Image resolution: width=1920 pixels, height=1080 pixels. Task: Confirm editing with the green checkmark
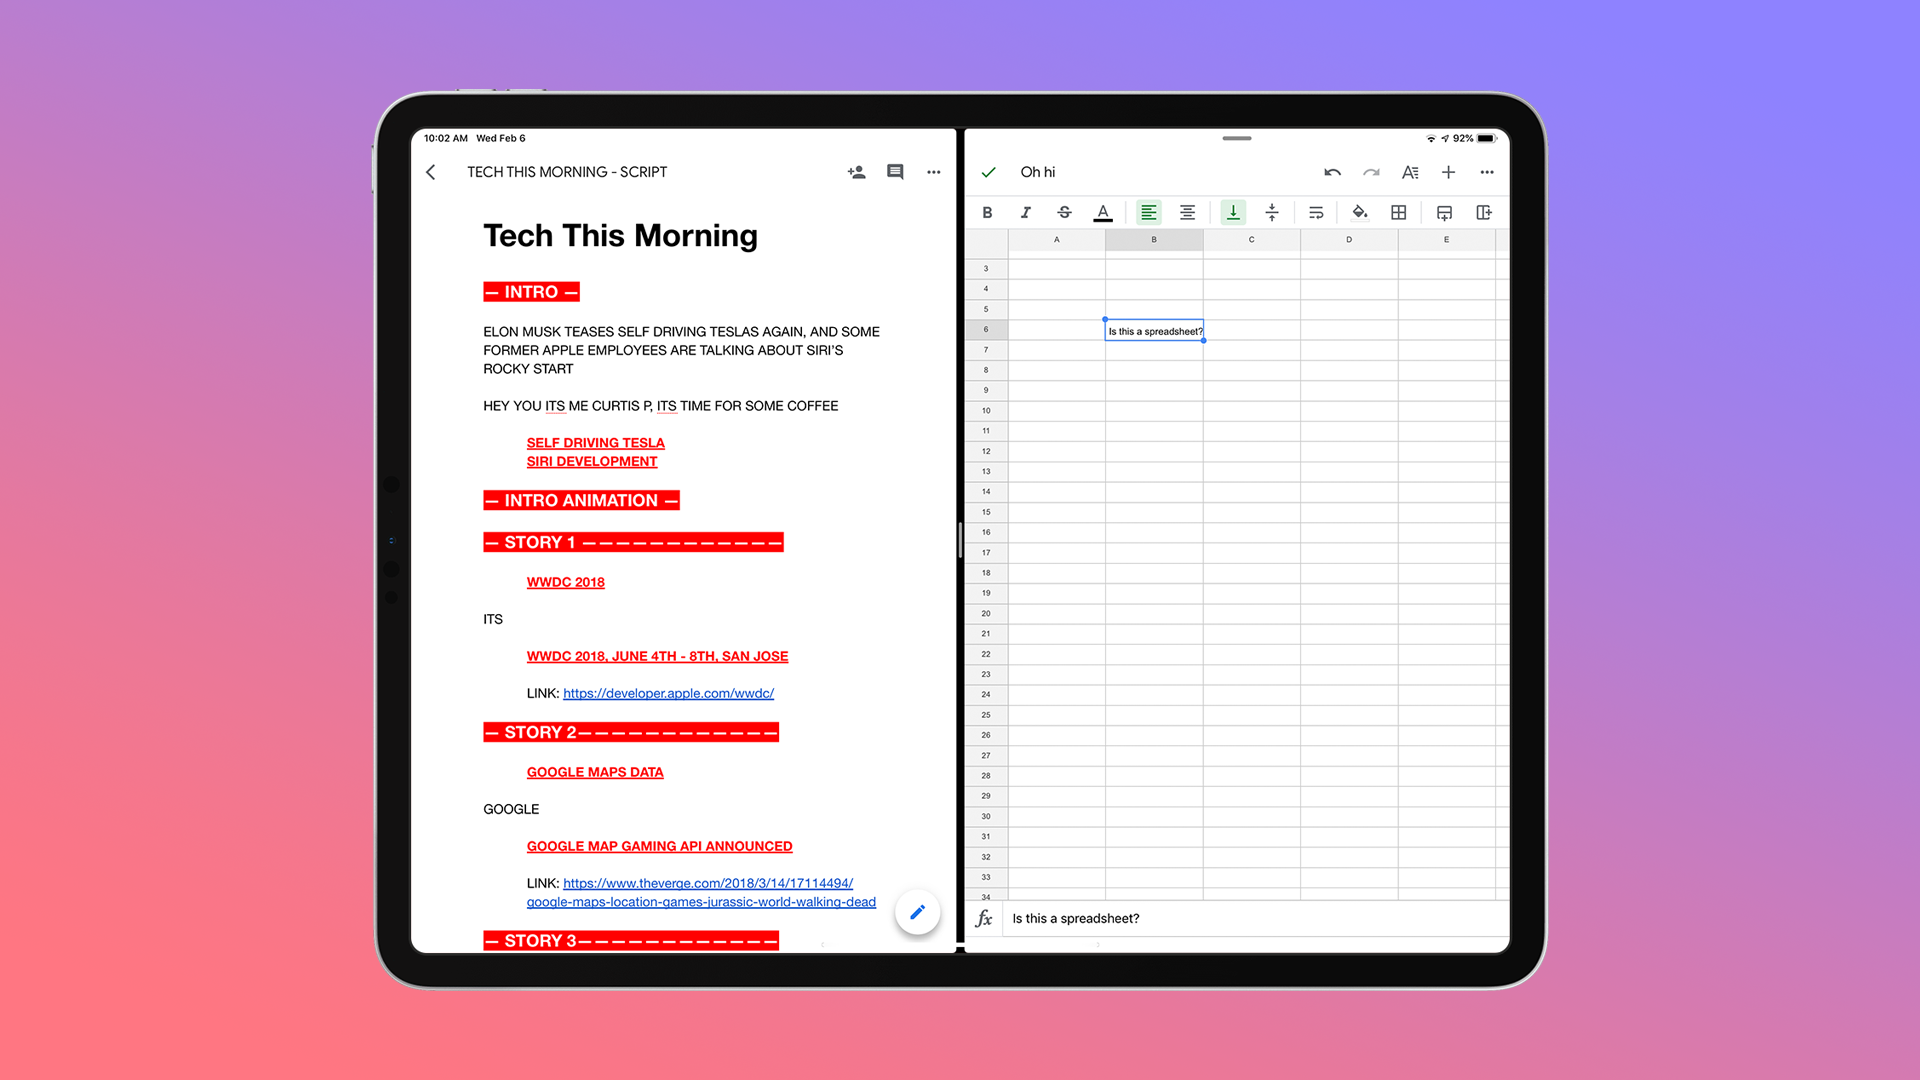click(988, 172)
